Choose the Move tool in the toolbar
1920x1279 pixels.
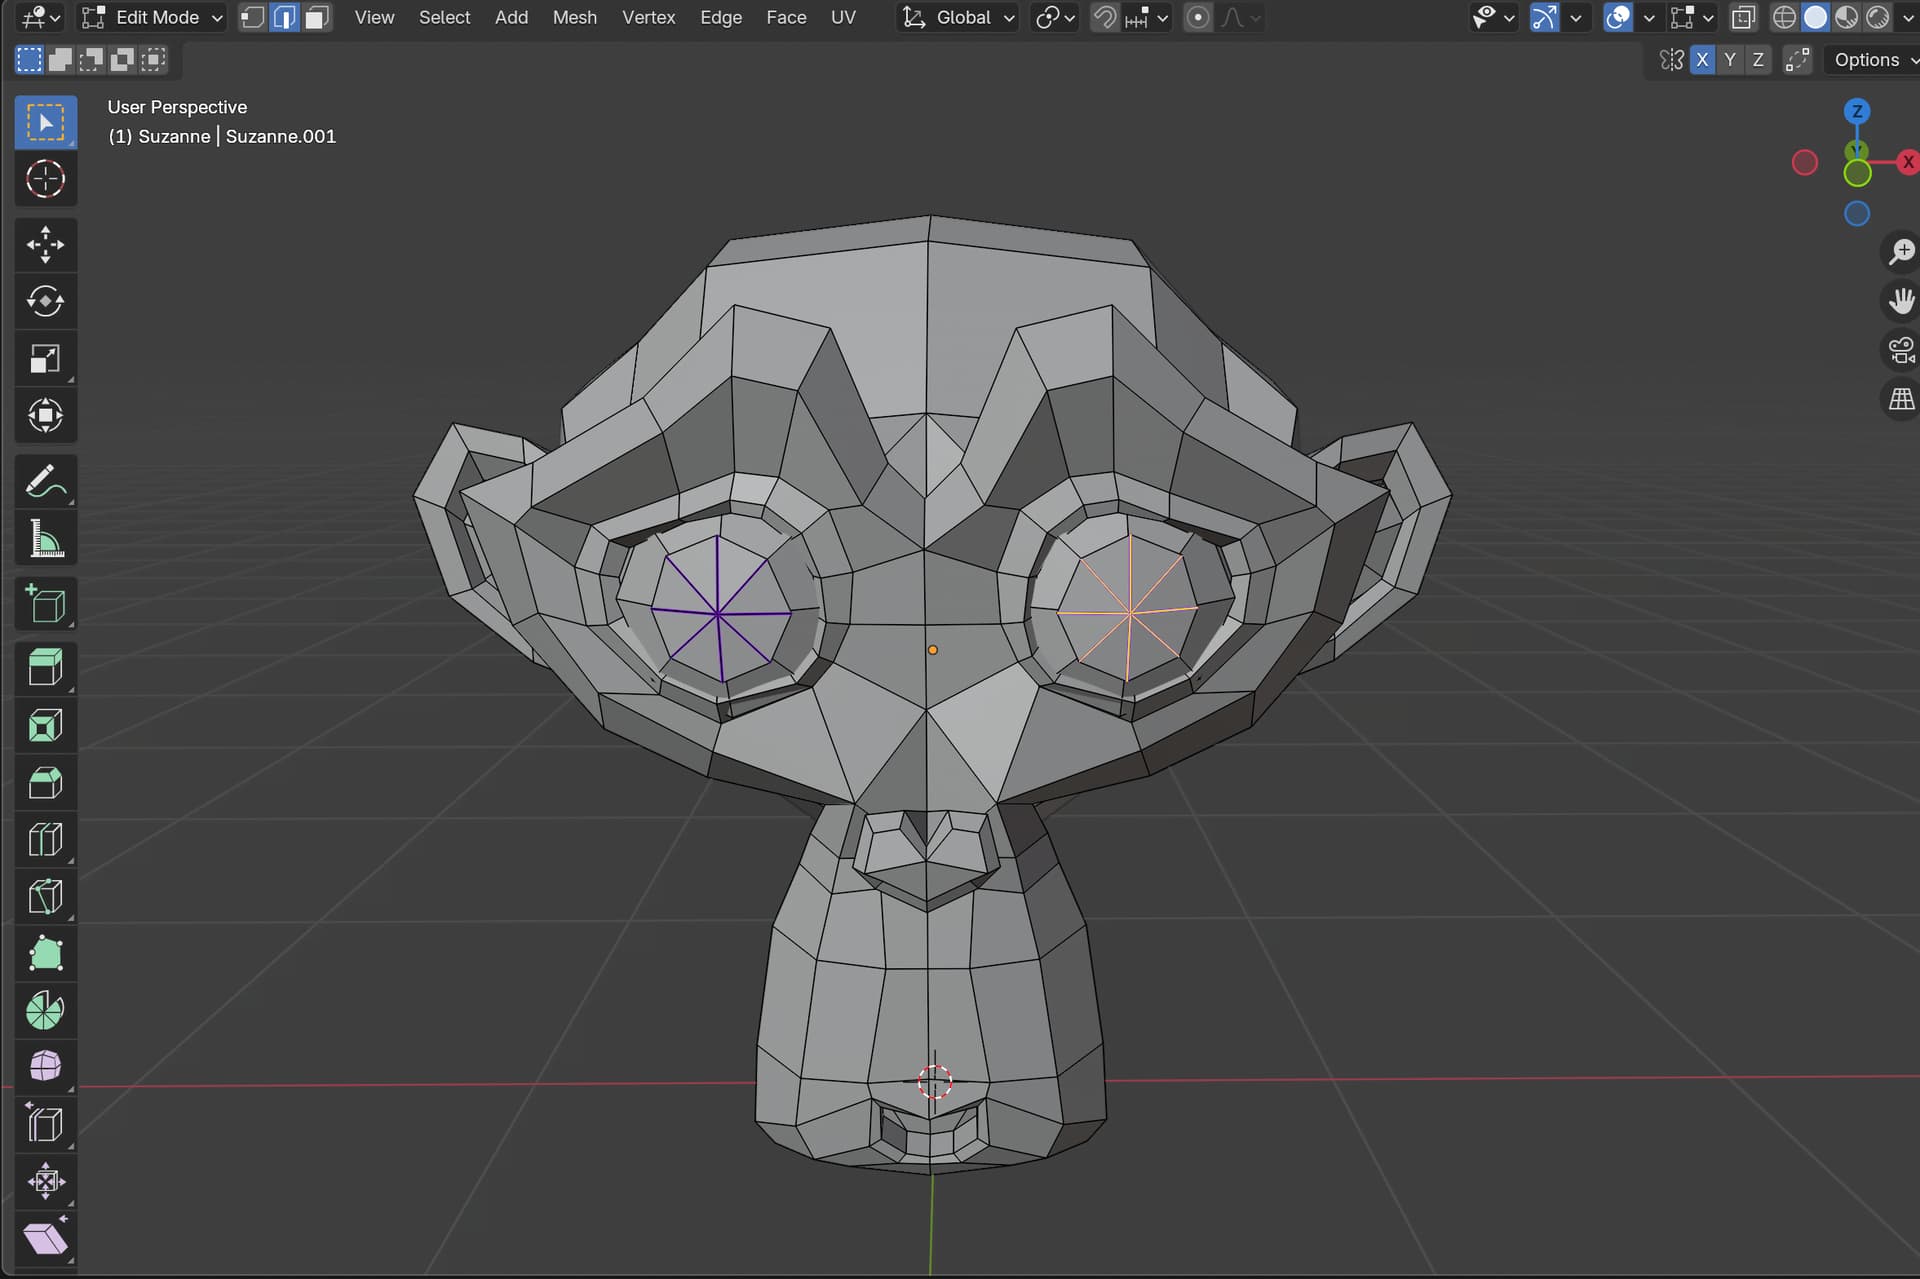45,245
